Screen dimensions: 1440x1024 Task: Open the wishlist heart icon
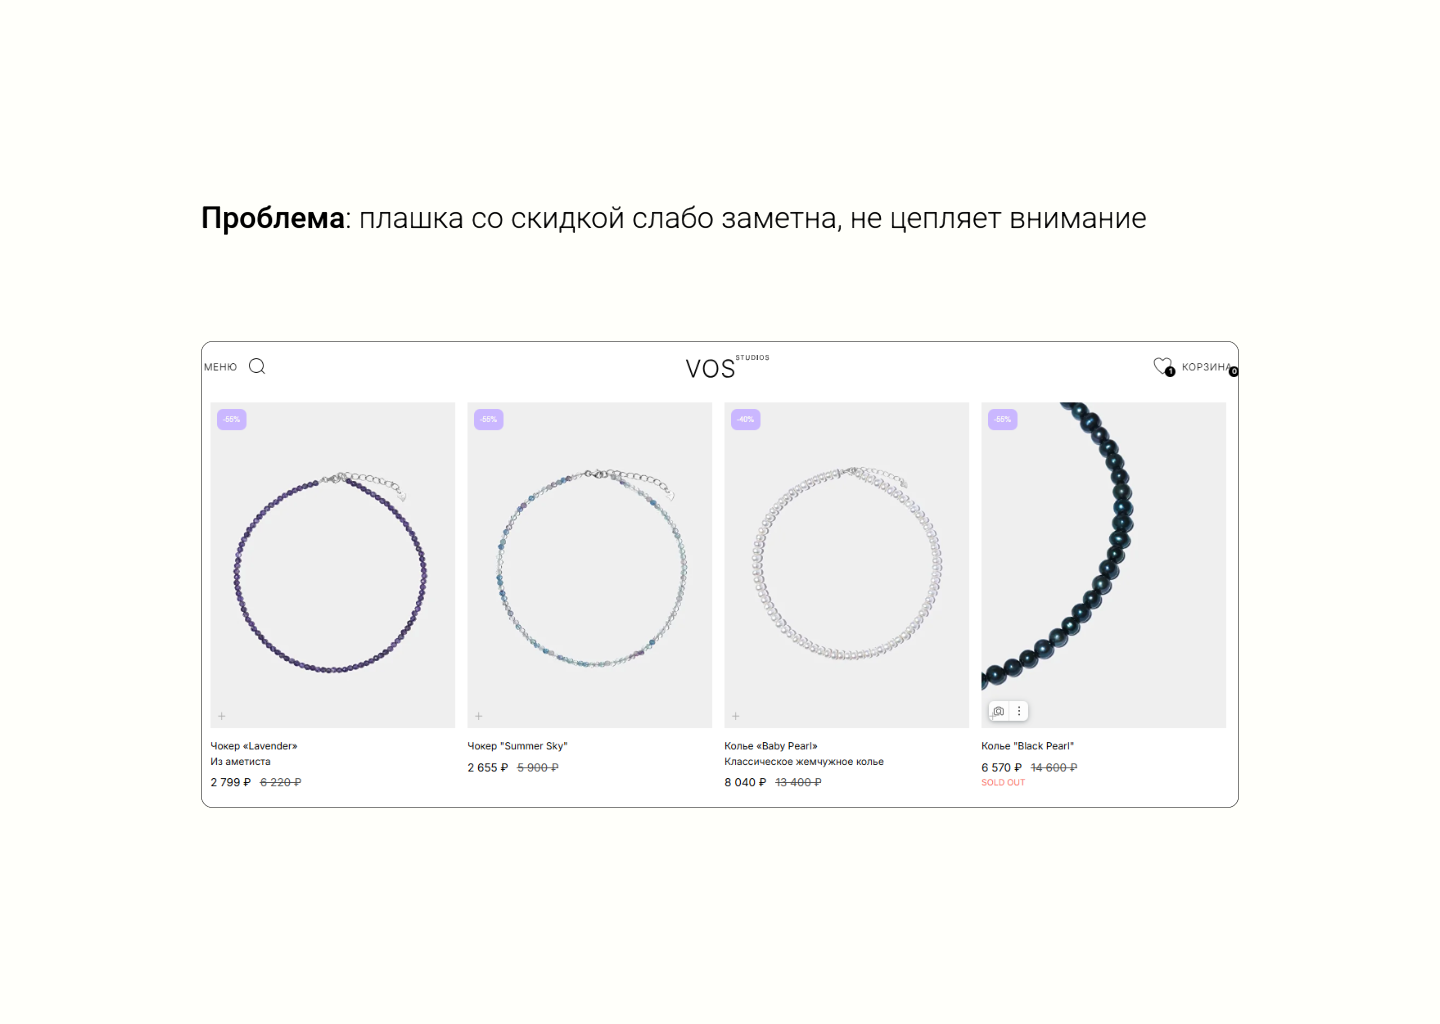1162,366
